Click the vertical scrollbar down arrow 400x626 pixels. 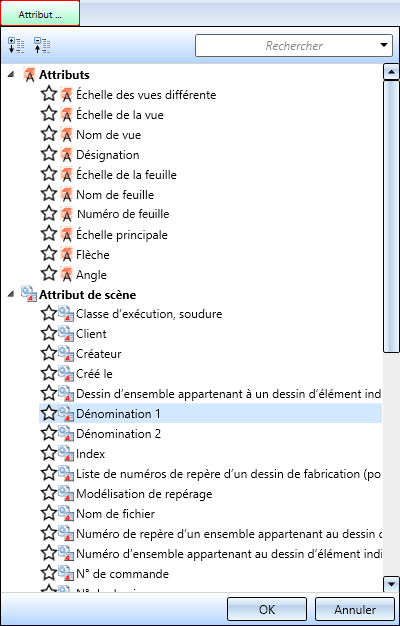click(x=391, y=584)
